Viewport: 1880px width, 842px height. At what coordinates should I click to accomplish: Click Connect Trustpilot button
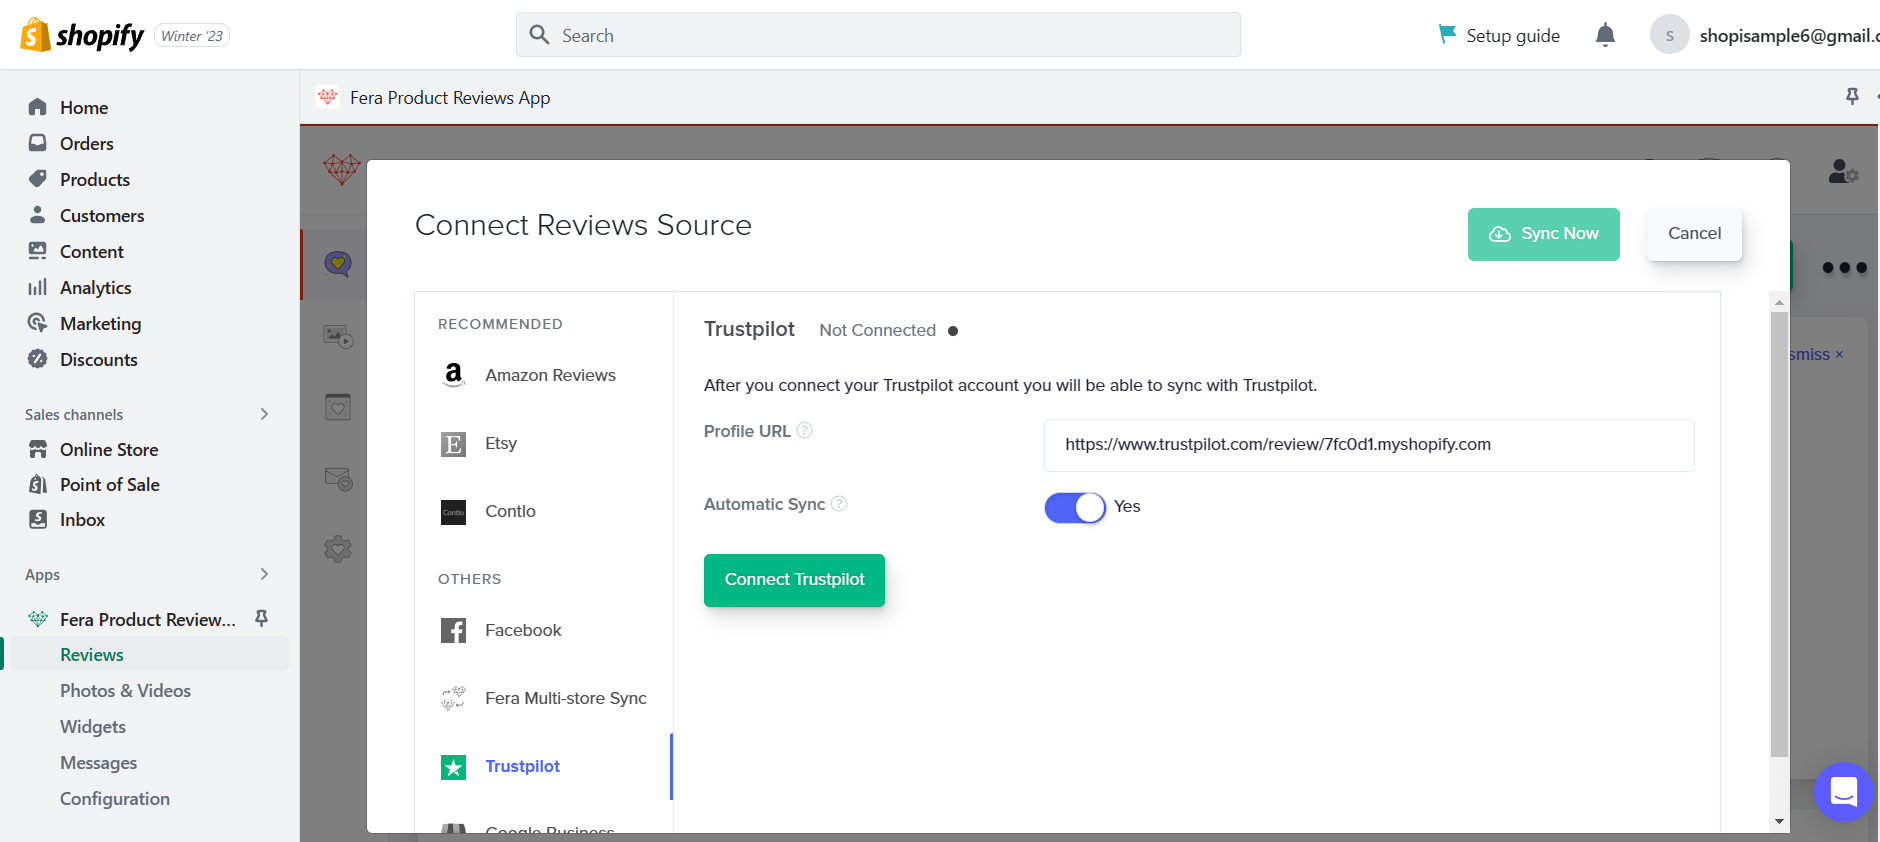[x=794, y=580]
